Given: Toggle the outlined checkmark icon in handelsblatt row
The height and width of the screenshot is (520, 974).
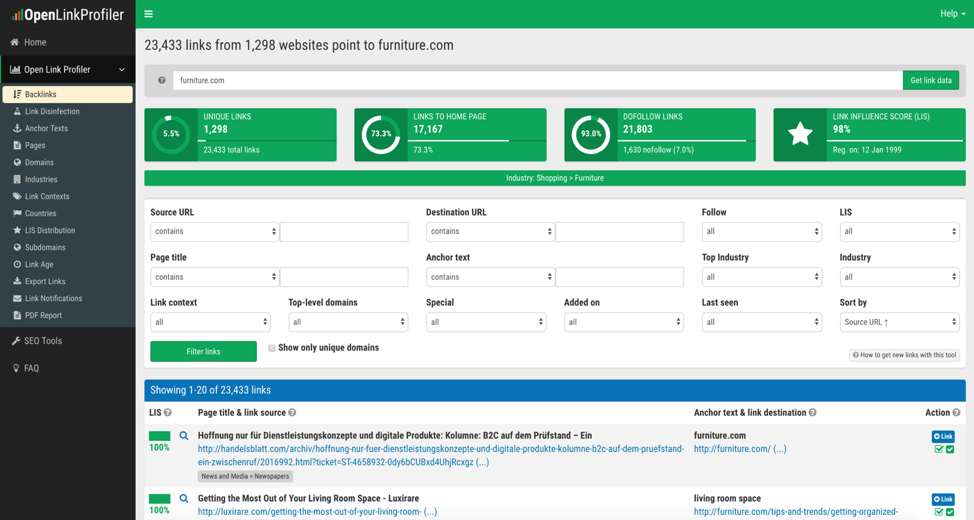Looking at the screenshot, I should pos(939,449).
